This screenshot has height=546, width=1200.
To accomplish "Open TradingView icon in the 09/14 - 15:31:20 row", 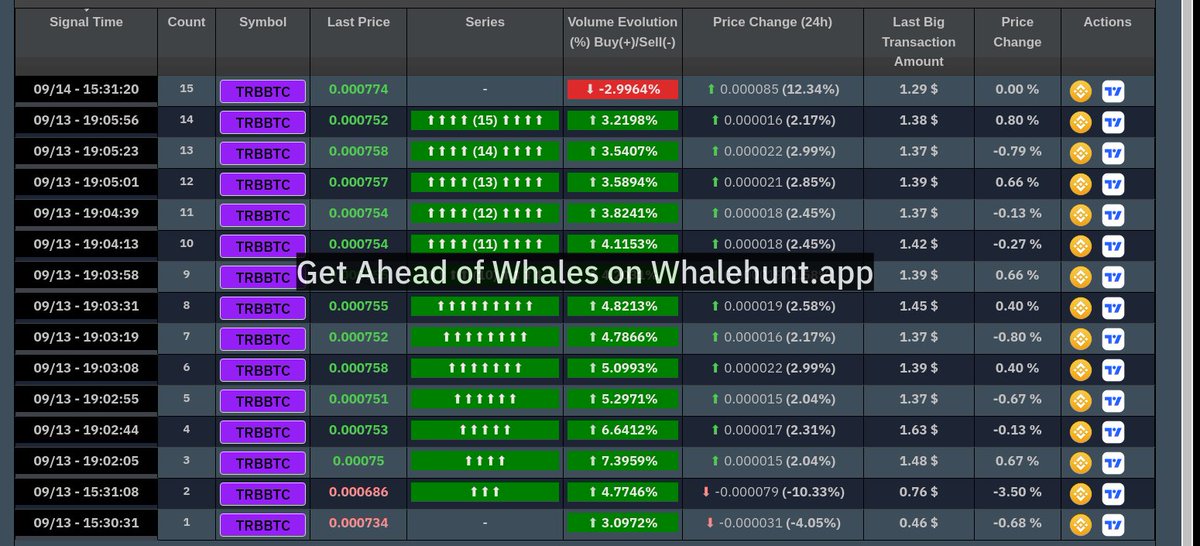I will pos(1113,91).
